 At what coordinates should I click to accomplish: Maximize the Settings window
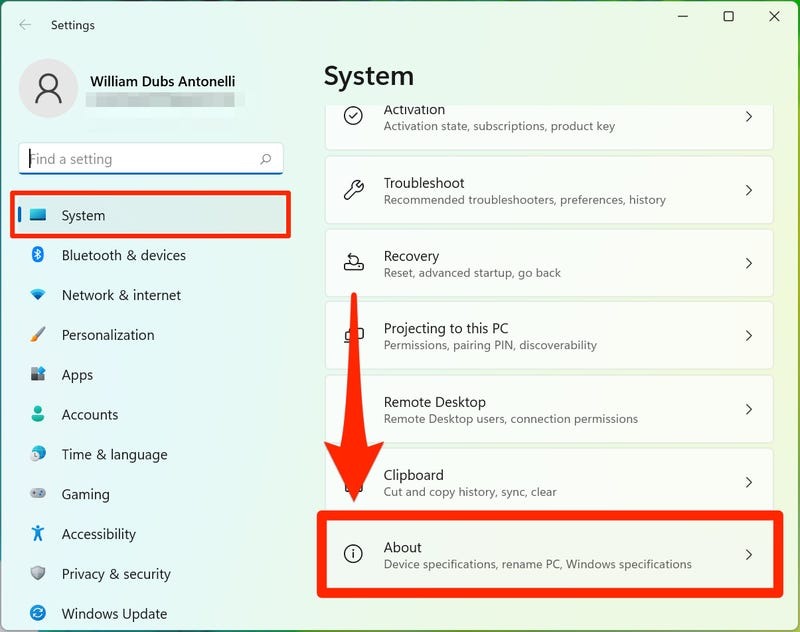coord(729,16)
